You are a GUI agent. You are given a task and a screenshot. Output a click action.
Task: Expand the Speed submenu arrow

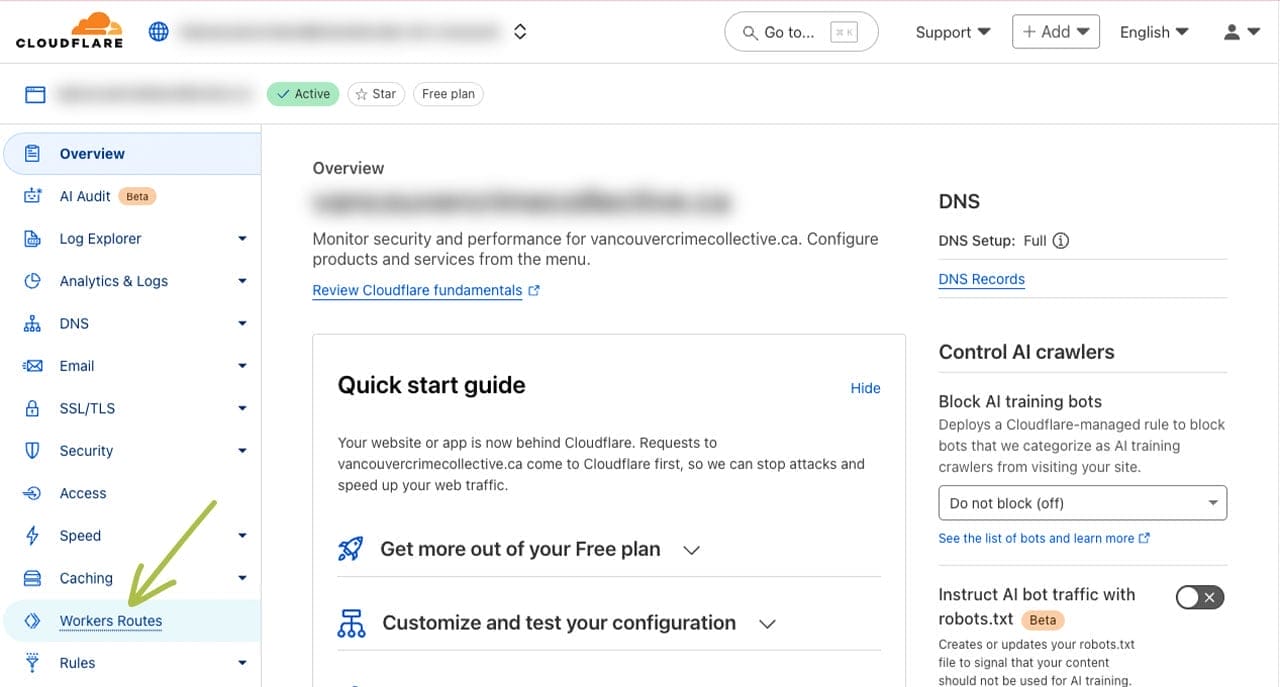point(242,536)
